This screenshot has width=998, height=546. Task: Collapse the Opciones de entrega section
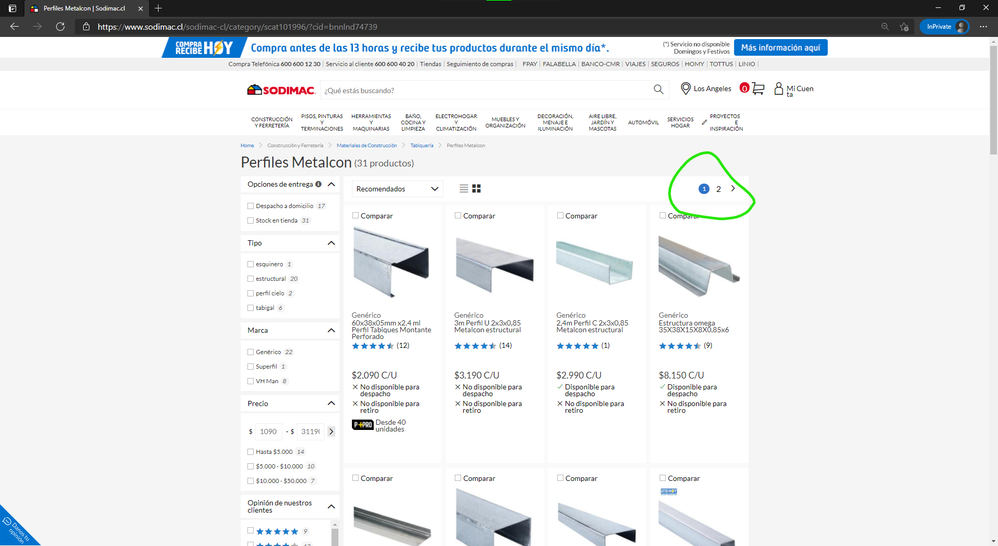(331, 184)
